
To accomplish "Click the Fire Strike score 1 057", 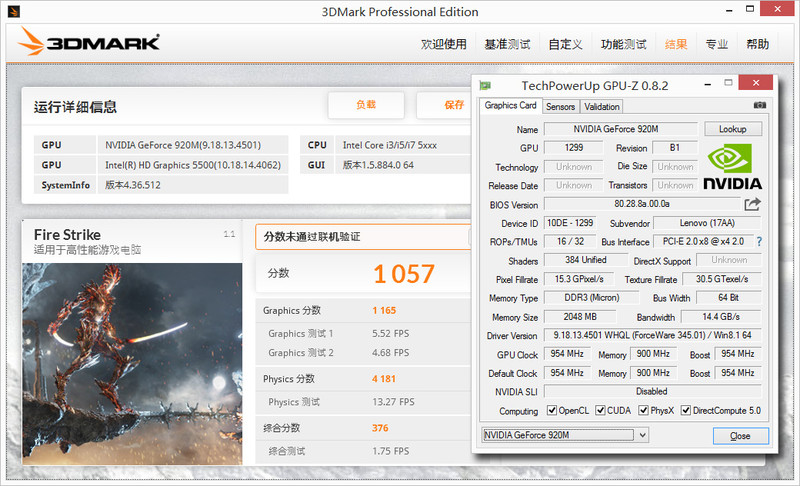I will pos(404,274).
